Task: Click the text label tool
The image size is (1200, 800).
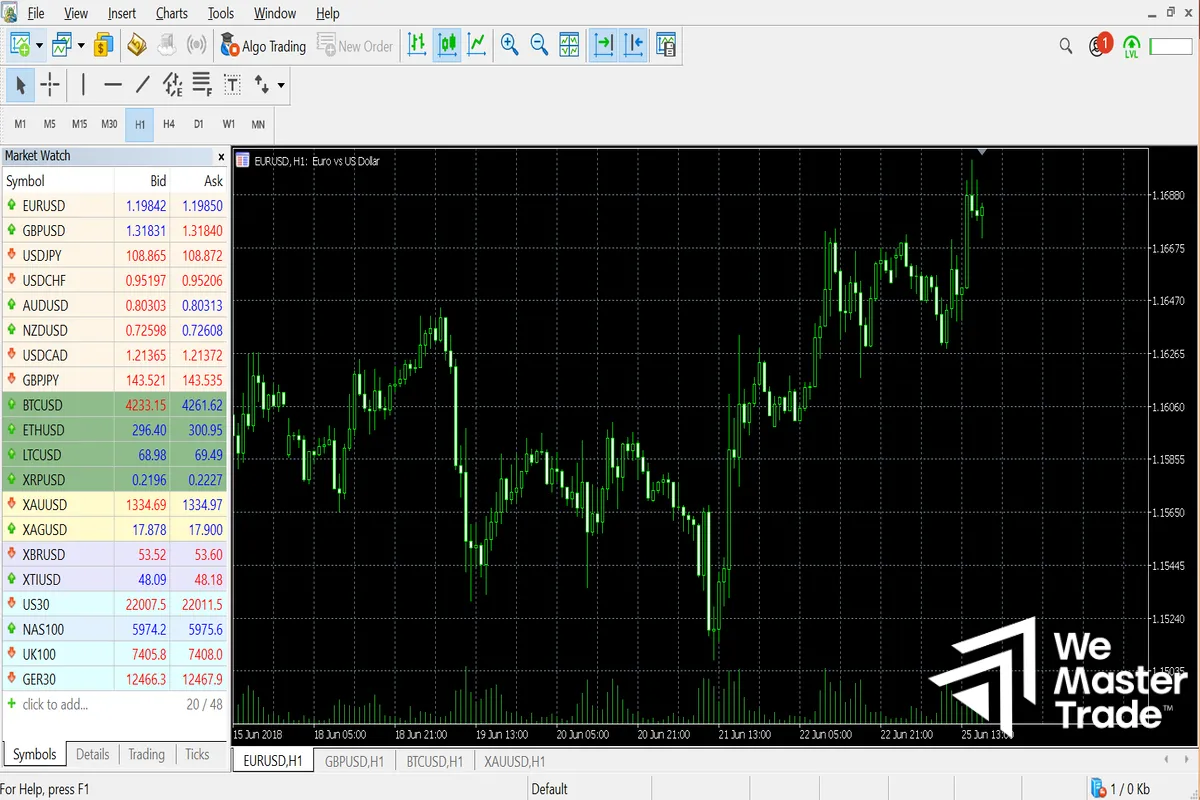Action: point(232,85)
